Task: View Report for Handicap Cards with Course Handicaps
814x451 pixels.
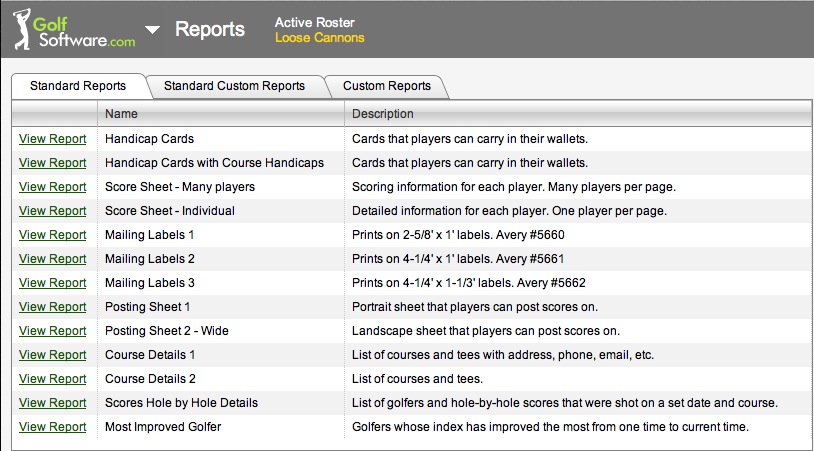Action: point(52,163)
